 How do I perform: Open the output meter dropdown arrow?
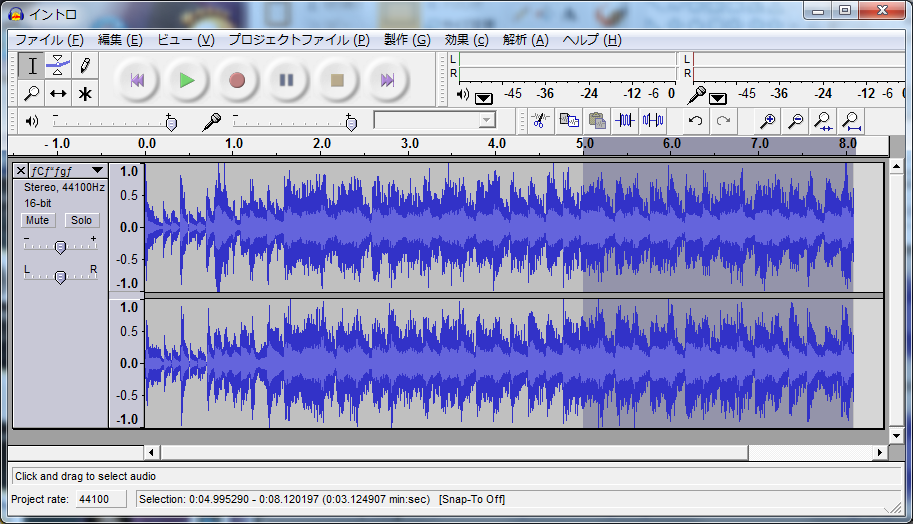pyautogui.click(x=484, y=98)
